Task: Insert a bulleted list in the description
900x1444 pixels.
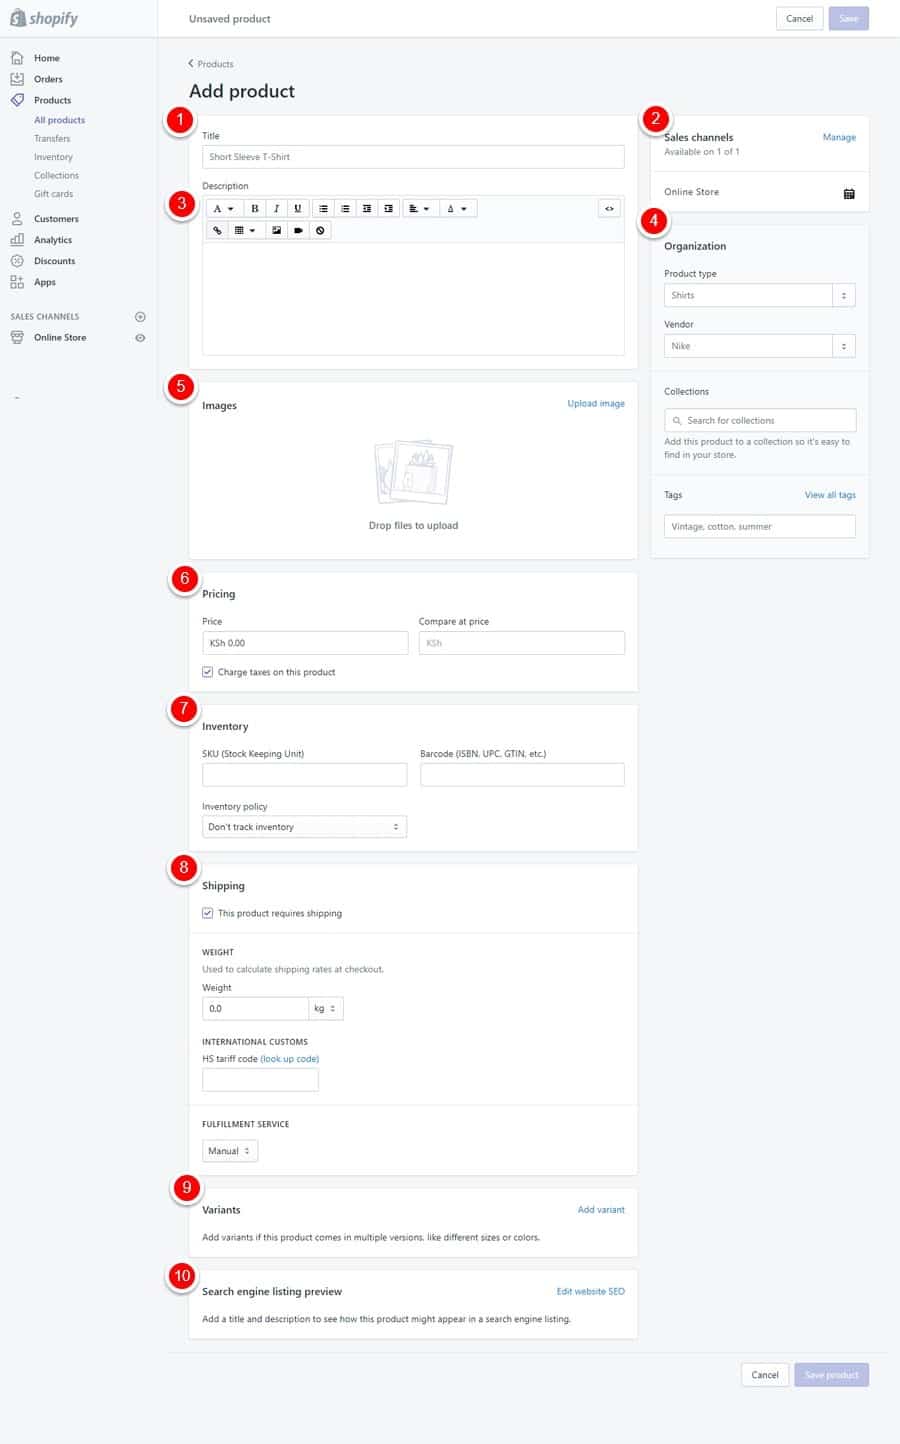Action: [323, 208]
